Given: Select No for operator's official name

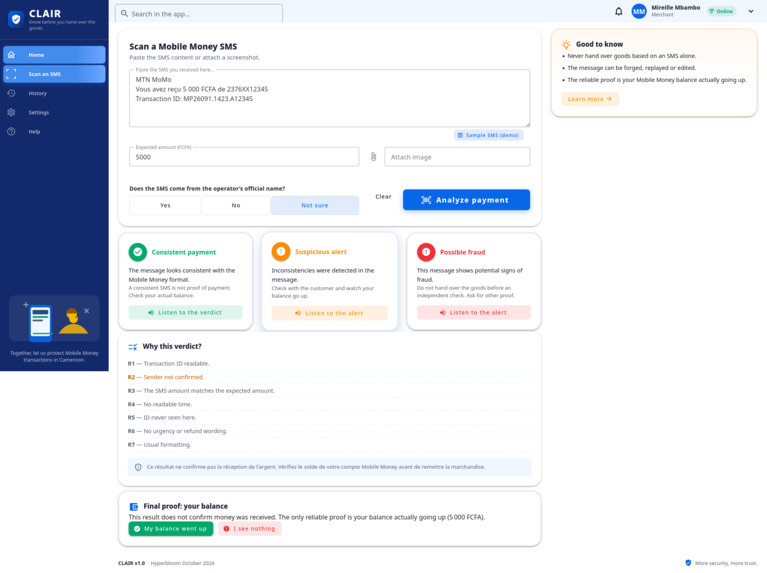Looking at the screenshot, I should pyautogui.click(x=236, y=205).
